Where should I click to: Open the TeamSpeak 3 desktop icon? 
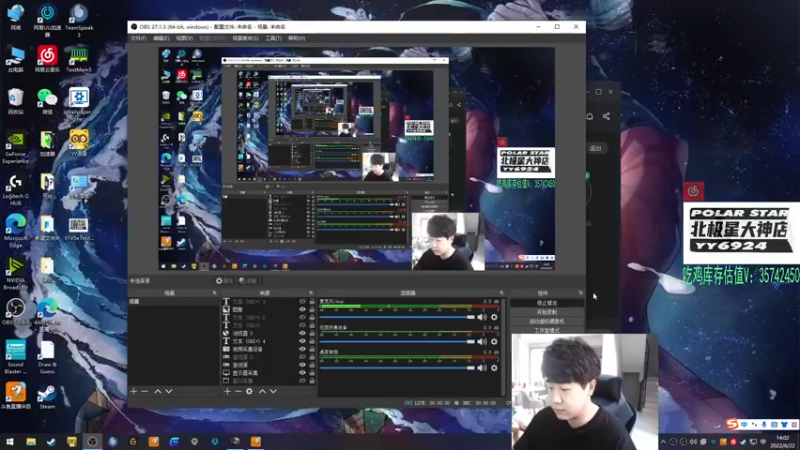point(79,20)
